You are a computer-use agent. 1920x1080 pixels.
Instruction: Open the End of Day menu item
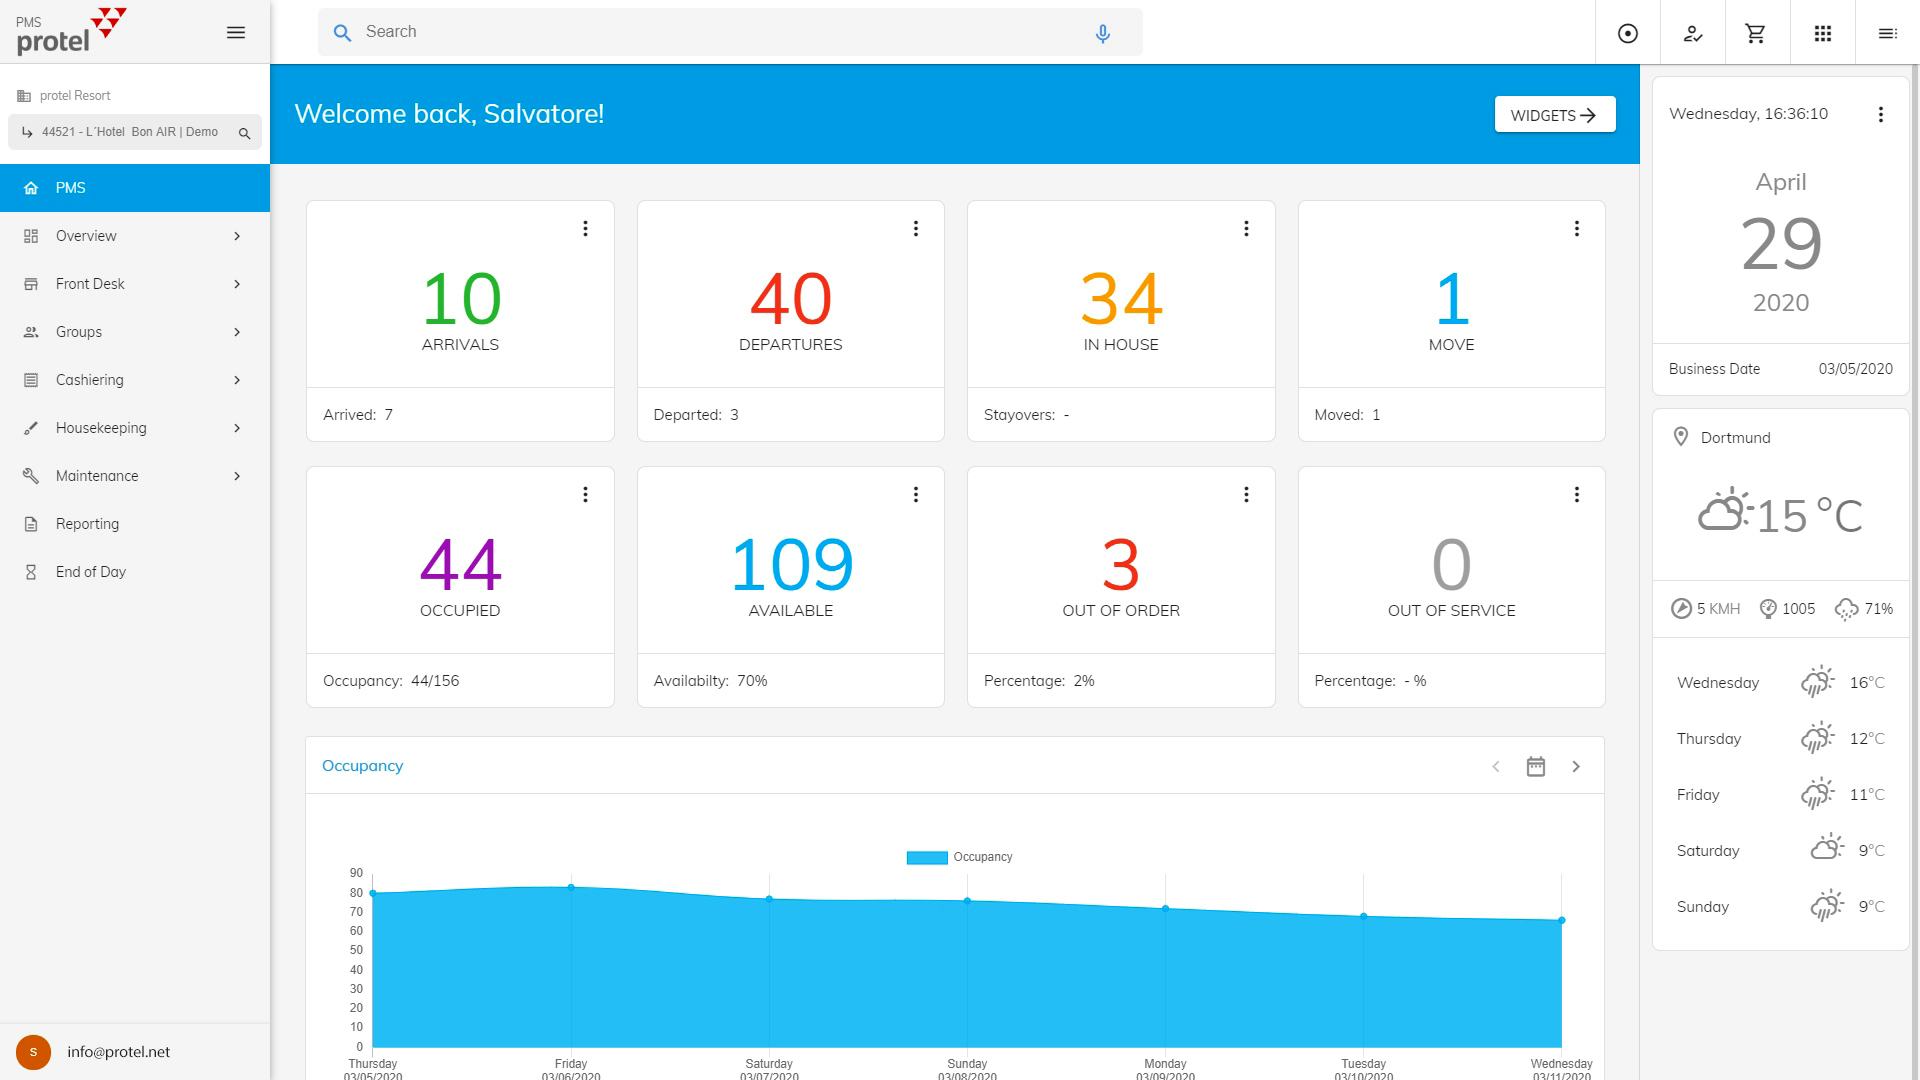click(x=91, y=571)
